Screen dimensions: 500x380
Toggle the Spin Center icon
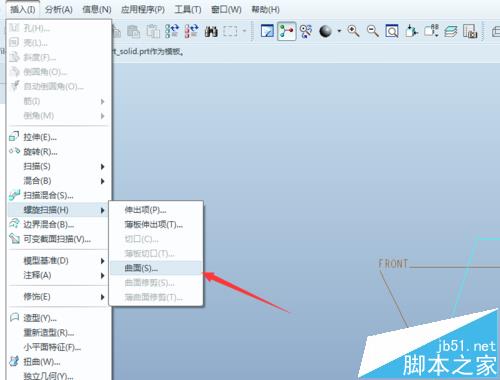coord(287,31)
